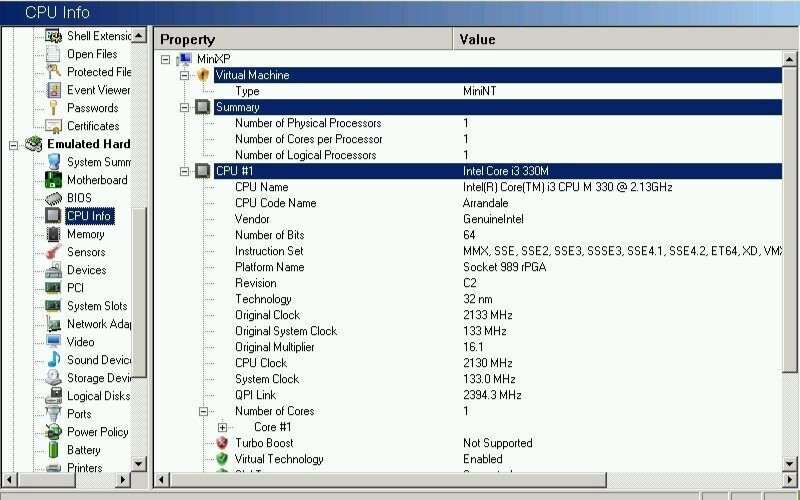Click right arrow of details horizontal scrollbar
This screenshot has width=800, height=500.
pyautogui.click(x=790, y=480)
